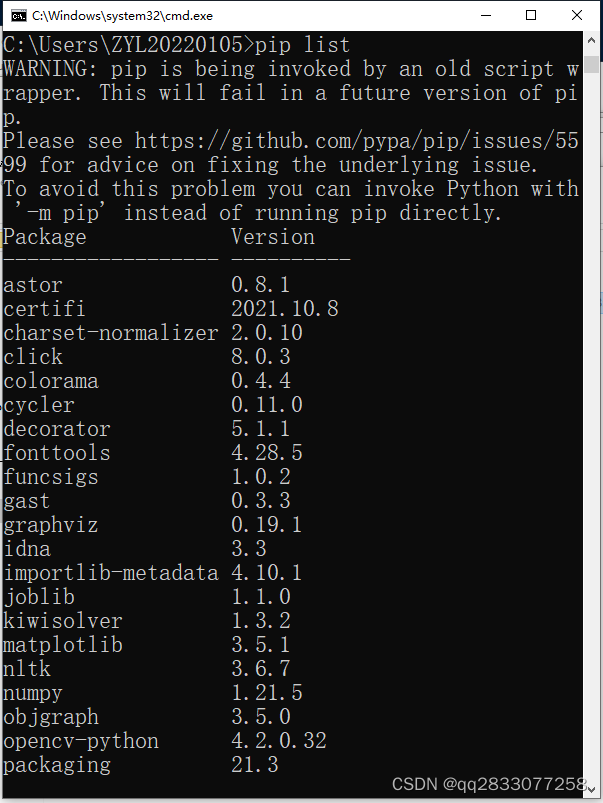Click the matplotlib version 3.5.1
Image resolution: width=603 pixels, height=803 pixels.
[260, 644]
